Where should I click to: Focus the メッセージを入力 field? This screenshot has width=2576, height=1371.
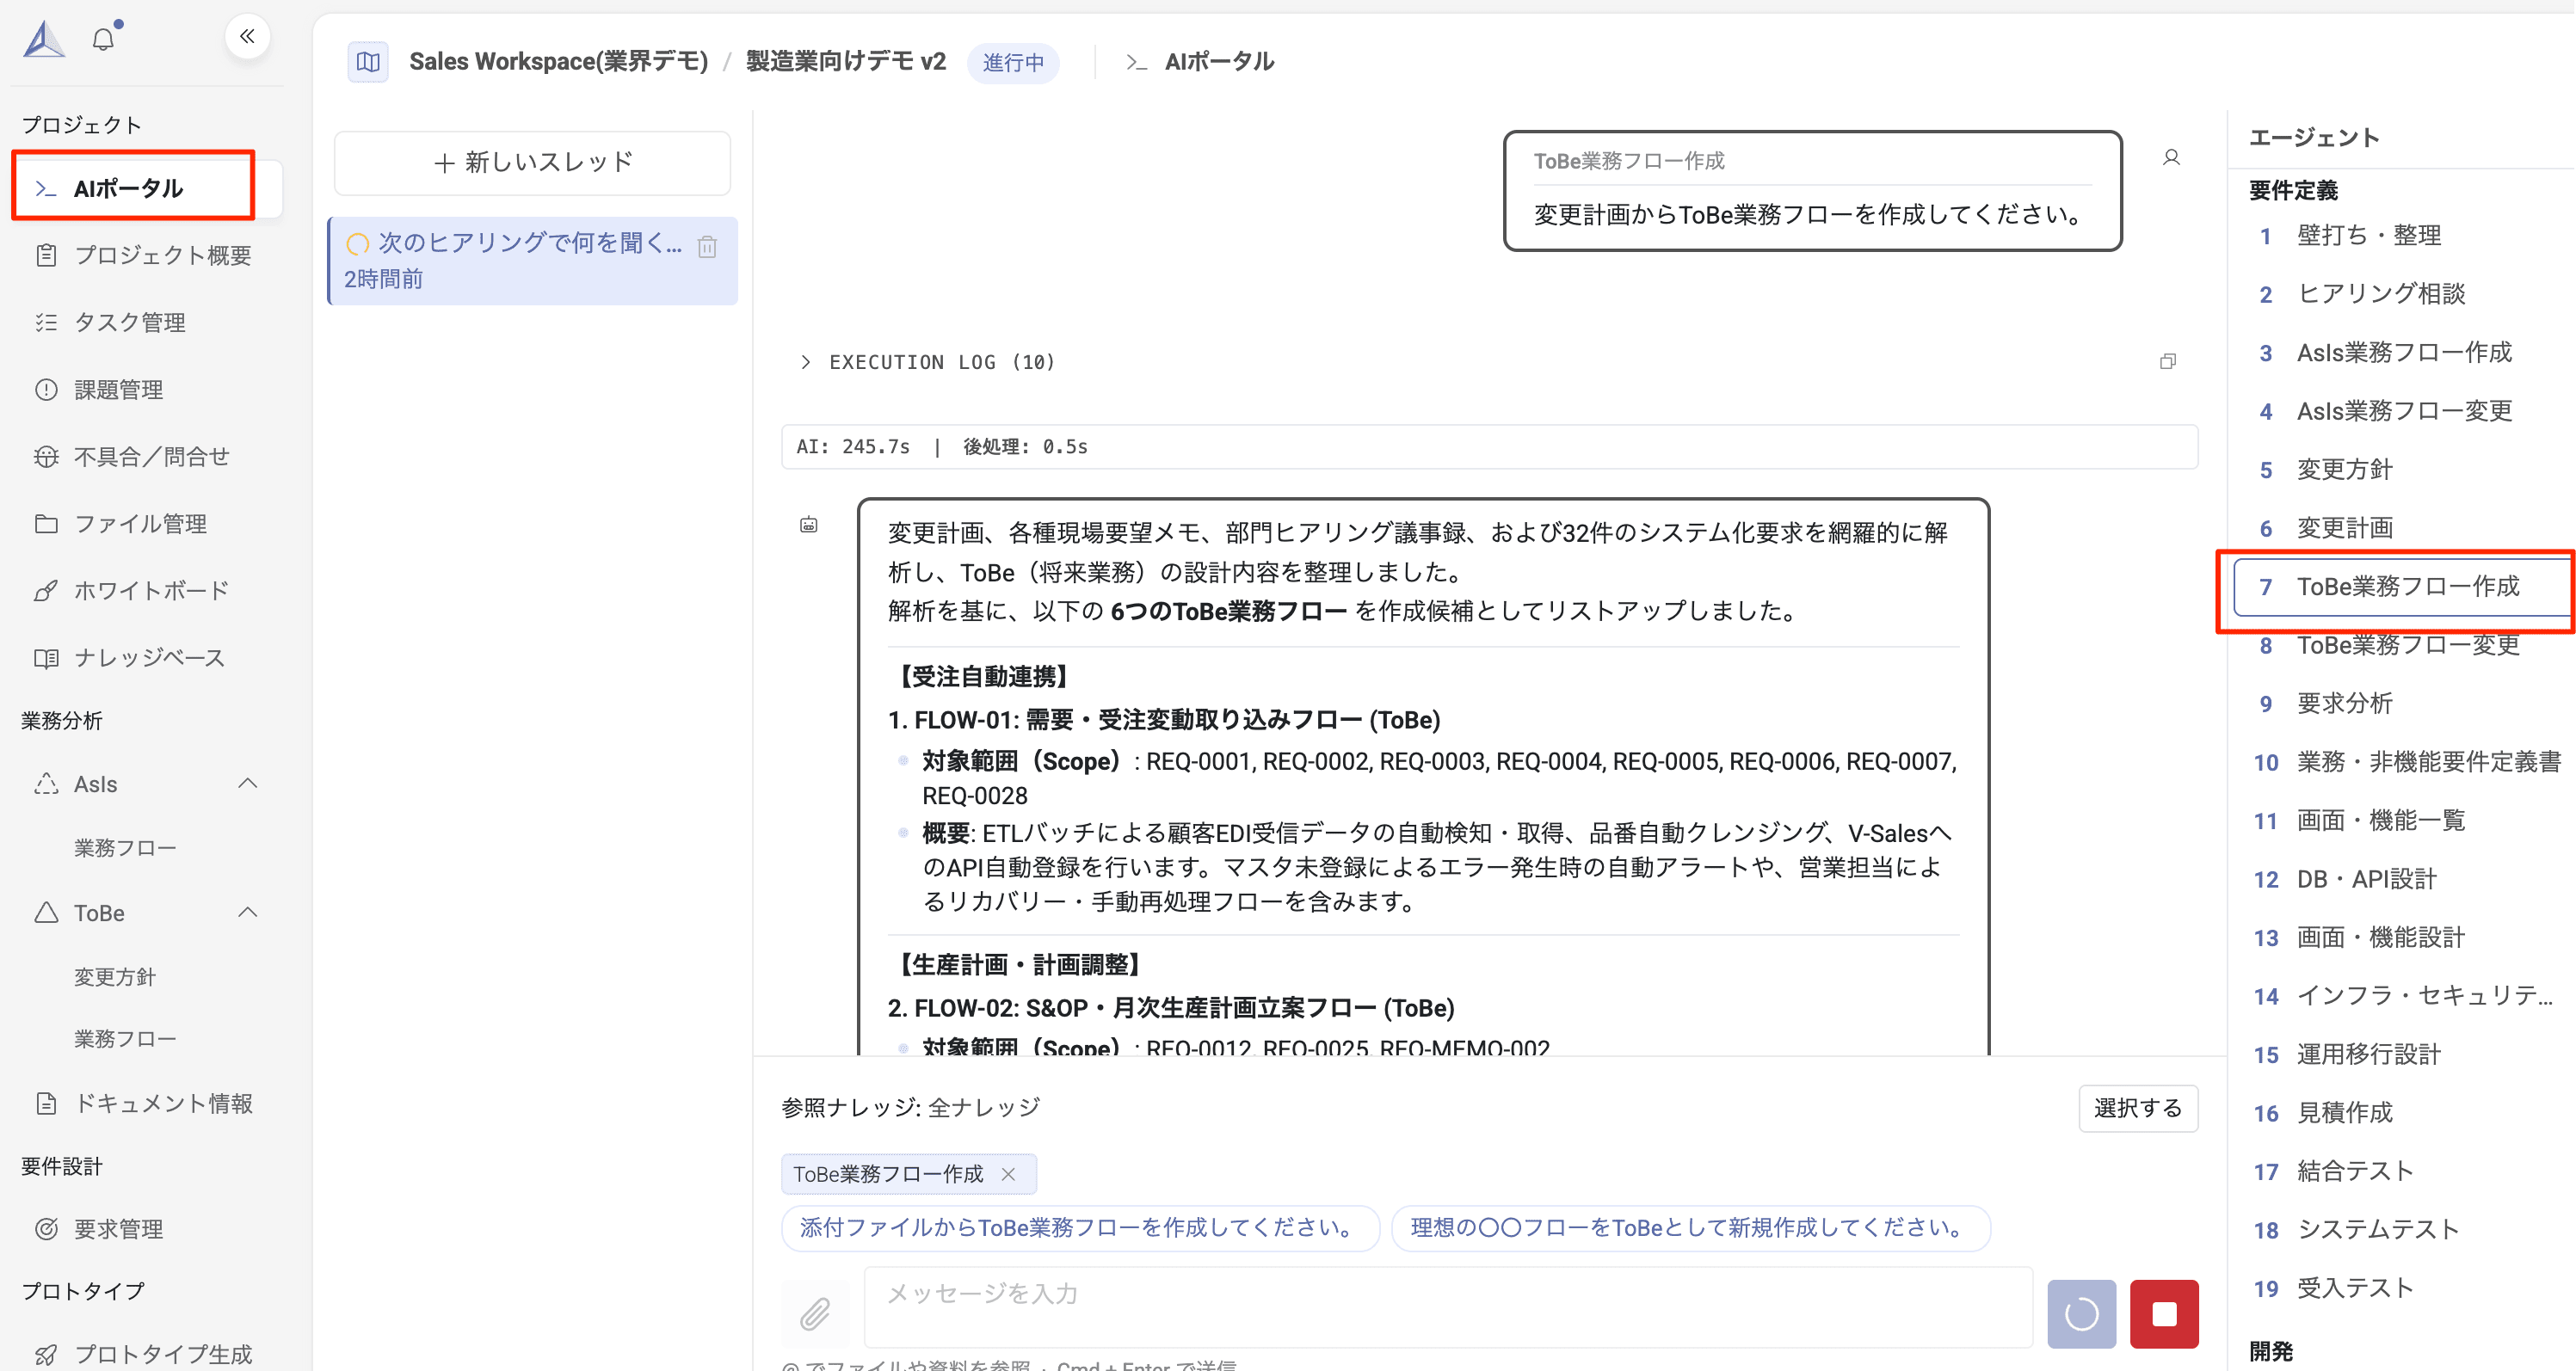pos(1448,1307)
